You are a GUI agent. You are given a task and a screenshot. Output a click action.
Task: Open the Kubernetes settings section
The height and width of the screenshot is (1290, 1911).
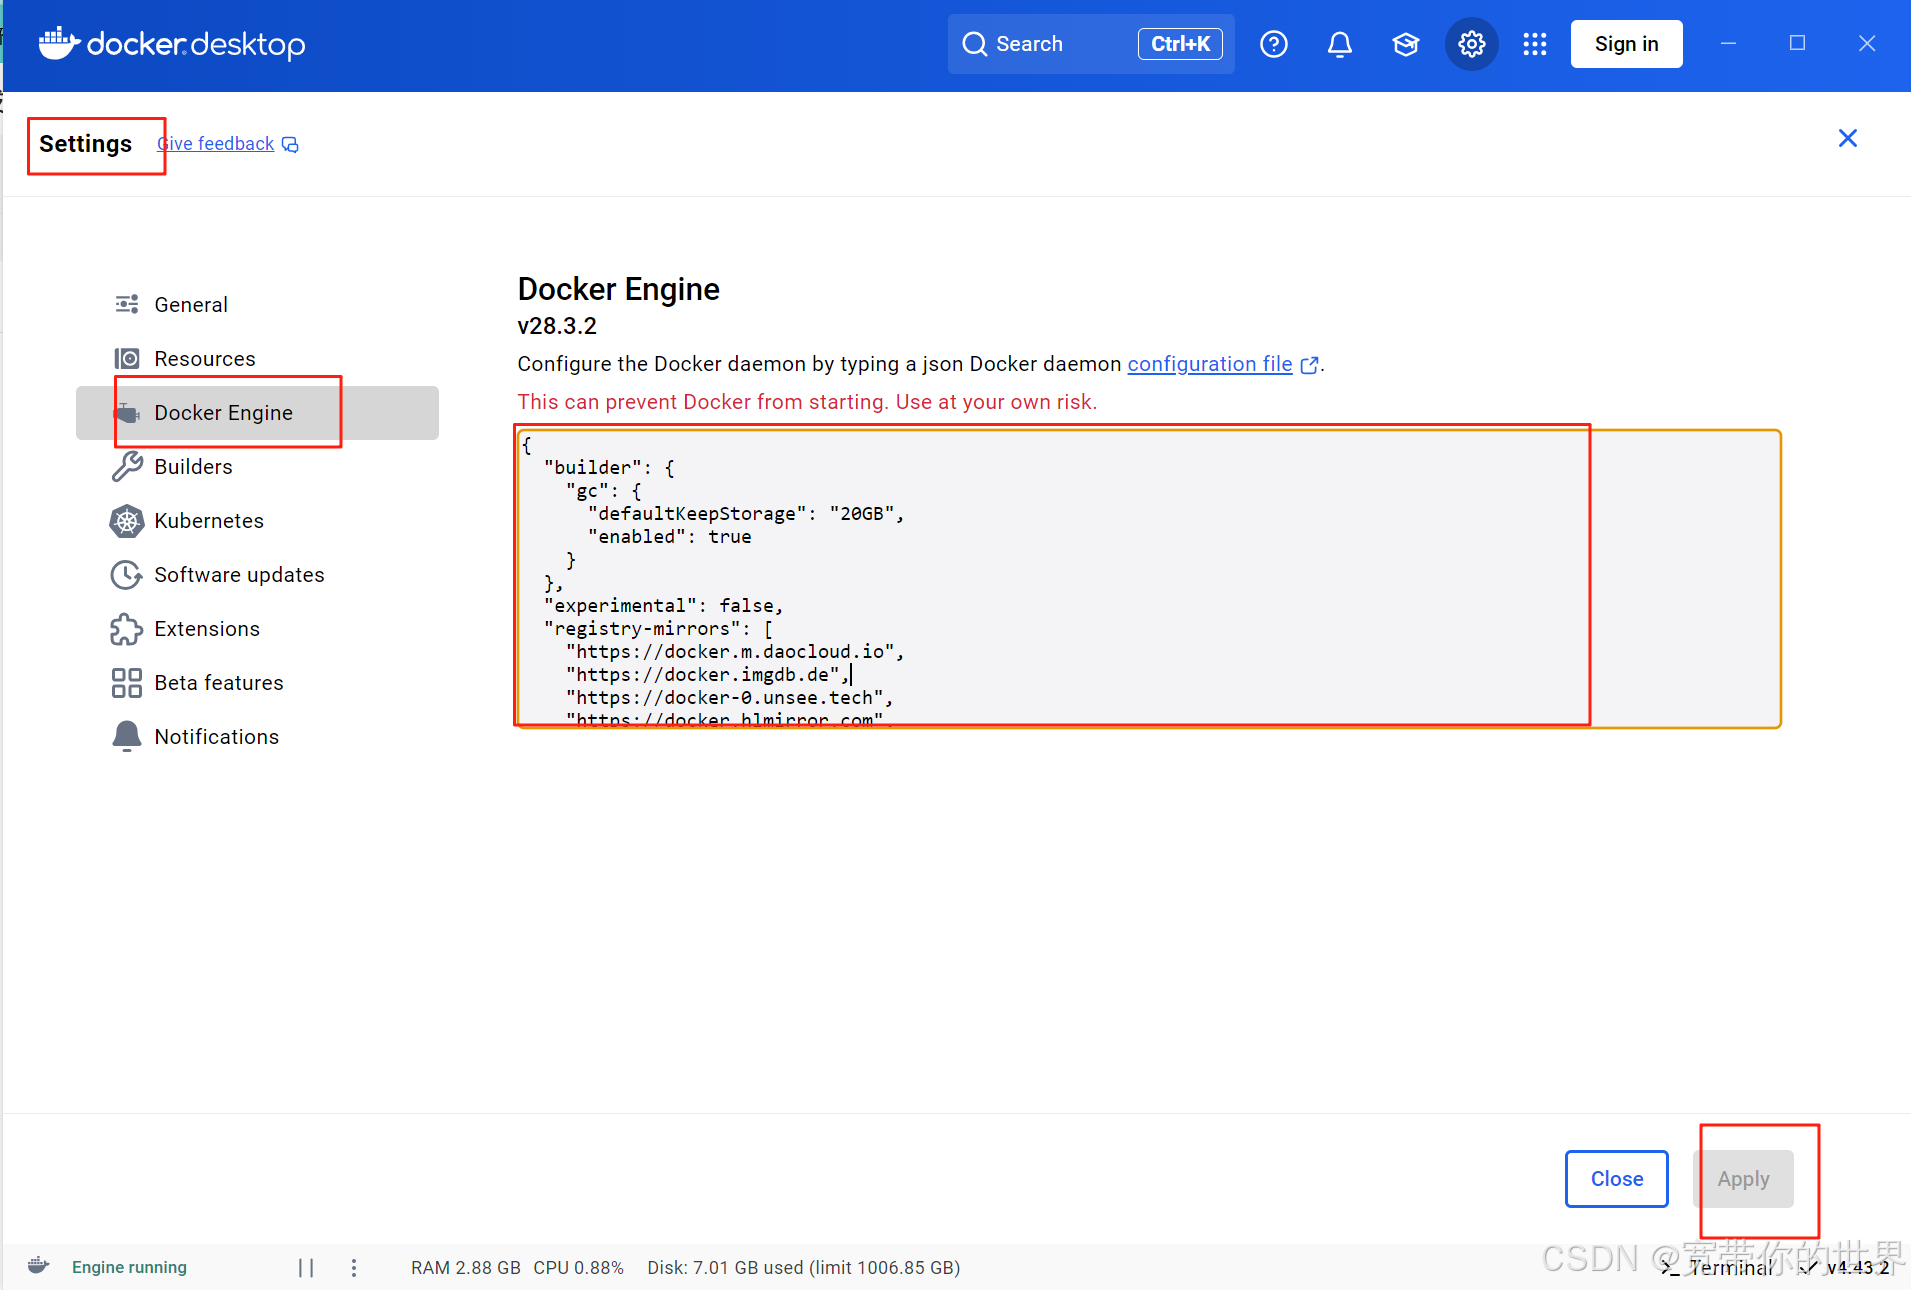257,520
